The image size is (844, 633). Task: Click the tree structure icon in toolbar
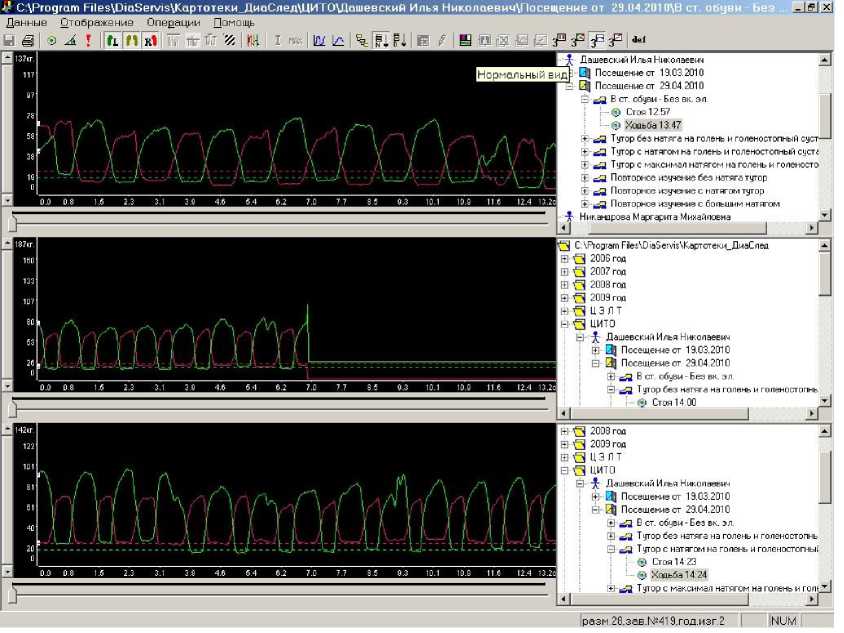click(362, 41)
